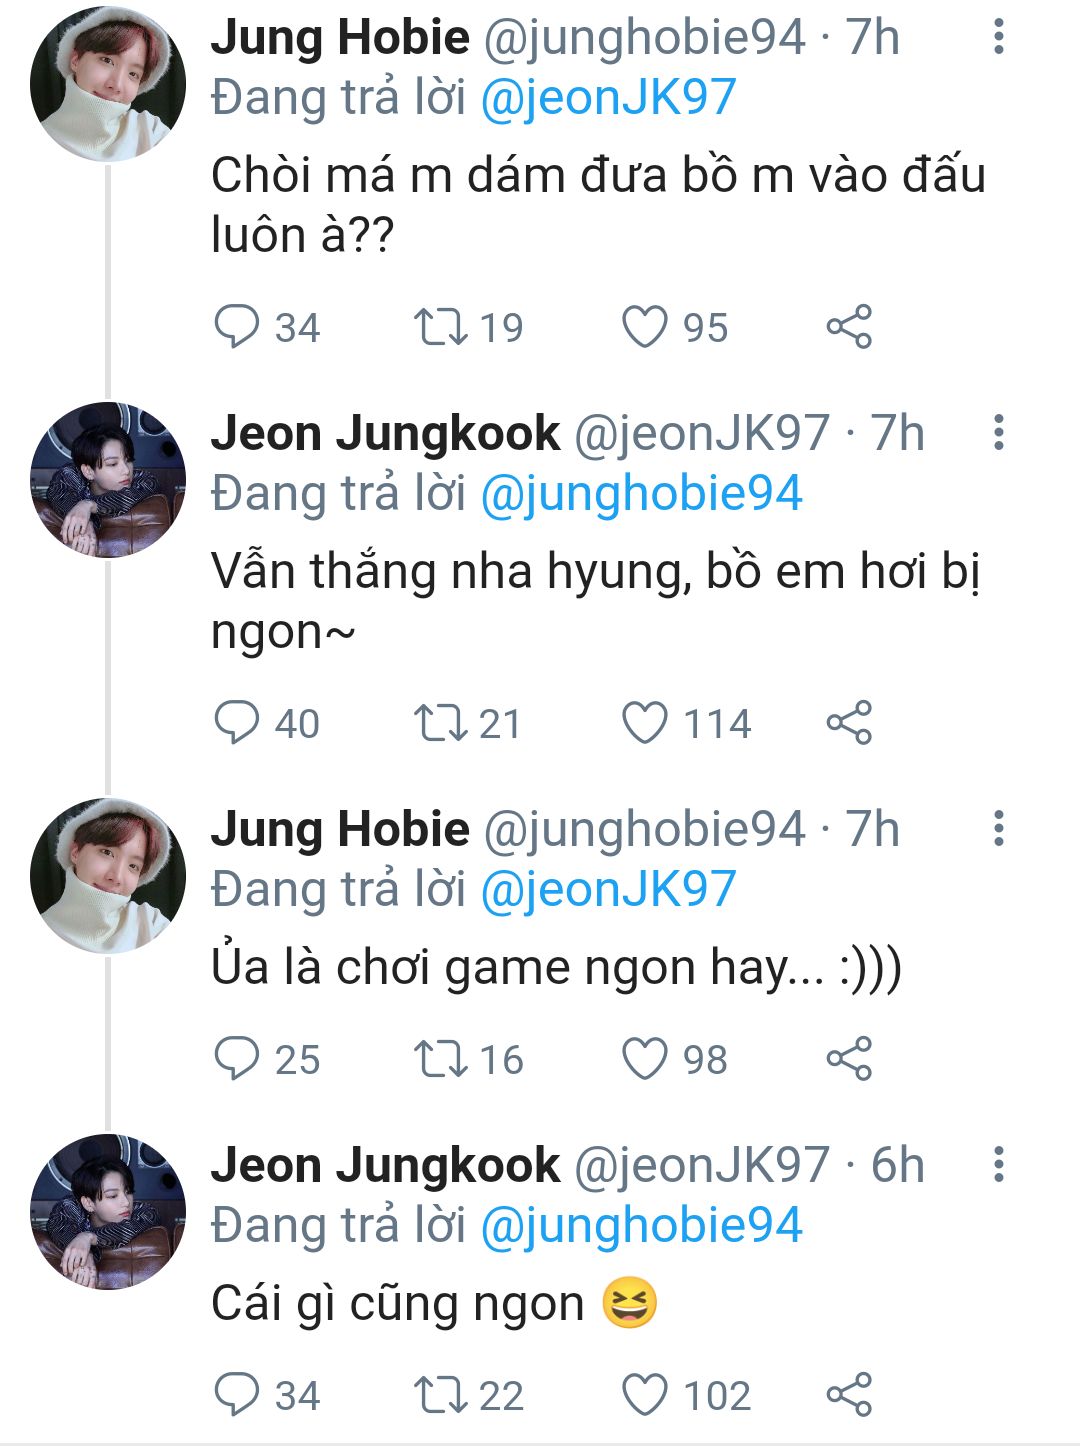Screen dimensions: 1080x1450
Task: Like the tweet with 114 likes
Action: [x=645, y=723]
